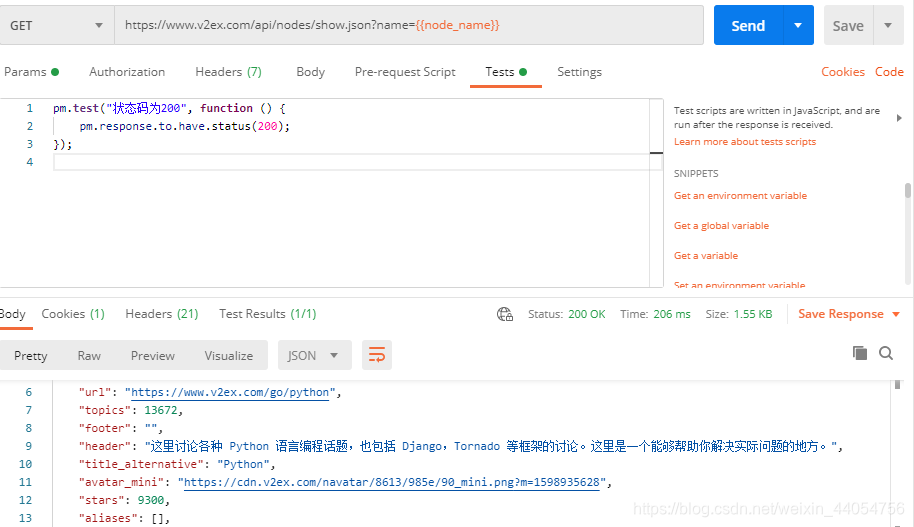
Task: Select the Tests tab
Action: coord(506,72)
